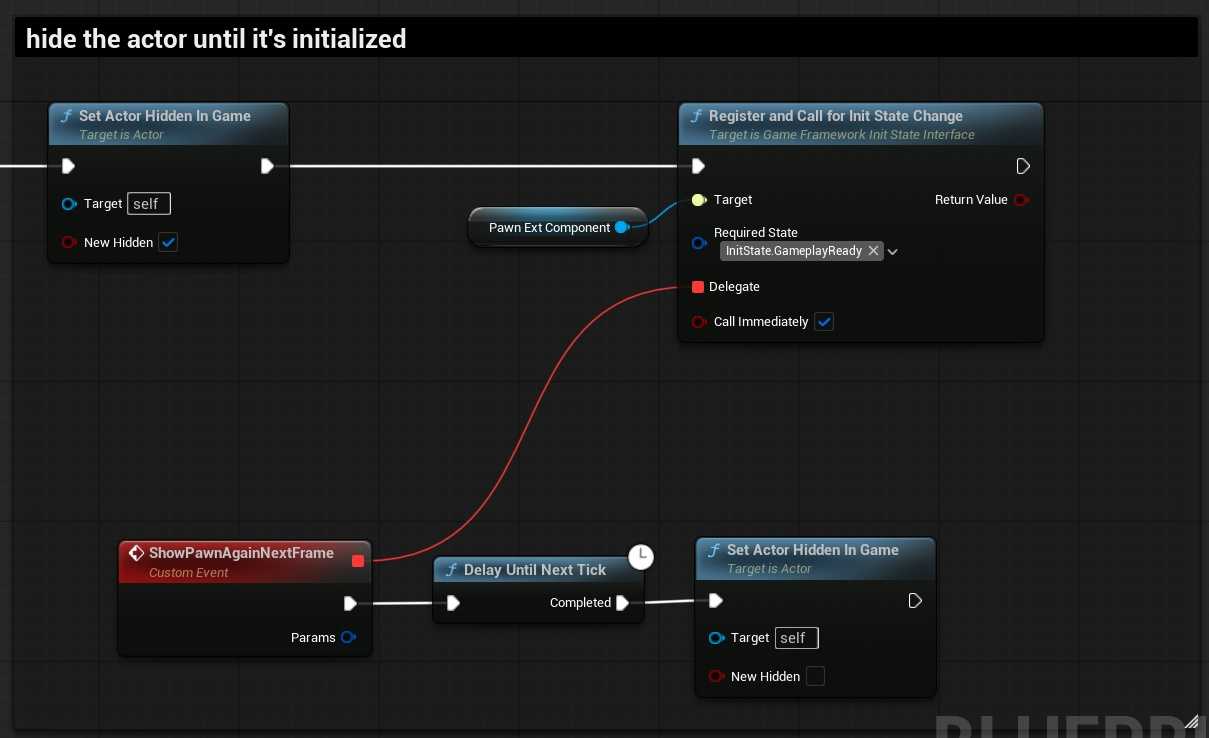Enable New Hidden on bottom Set Actor node
1209x738 pixels.
tap(816, 676)
